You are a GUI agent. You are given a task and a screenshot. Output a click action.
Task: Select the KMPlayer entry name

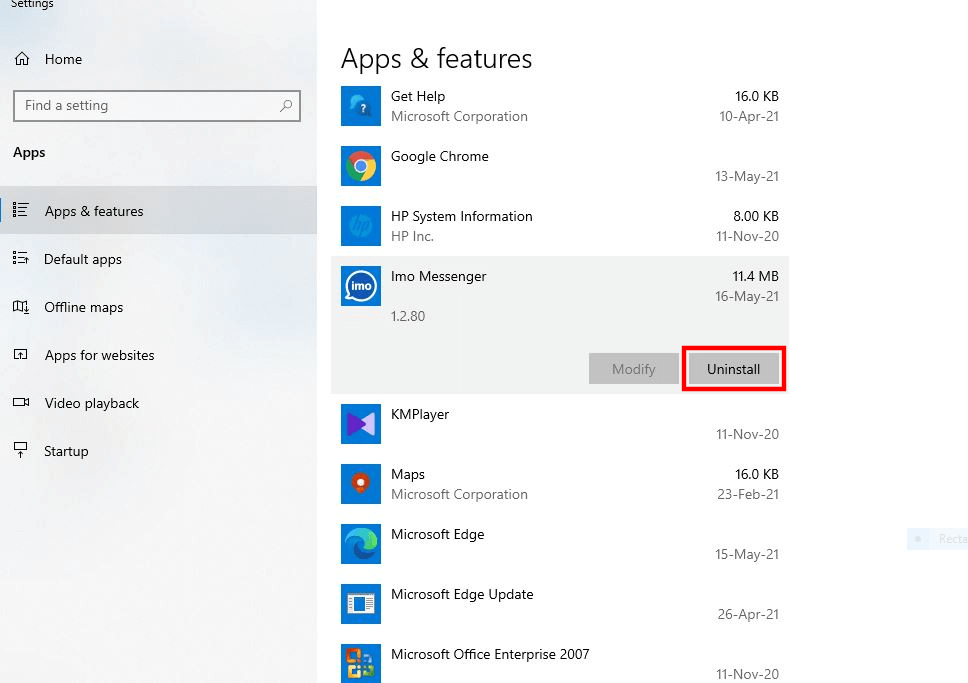[x=420, y=414]
